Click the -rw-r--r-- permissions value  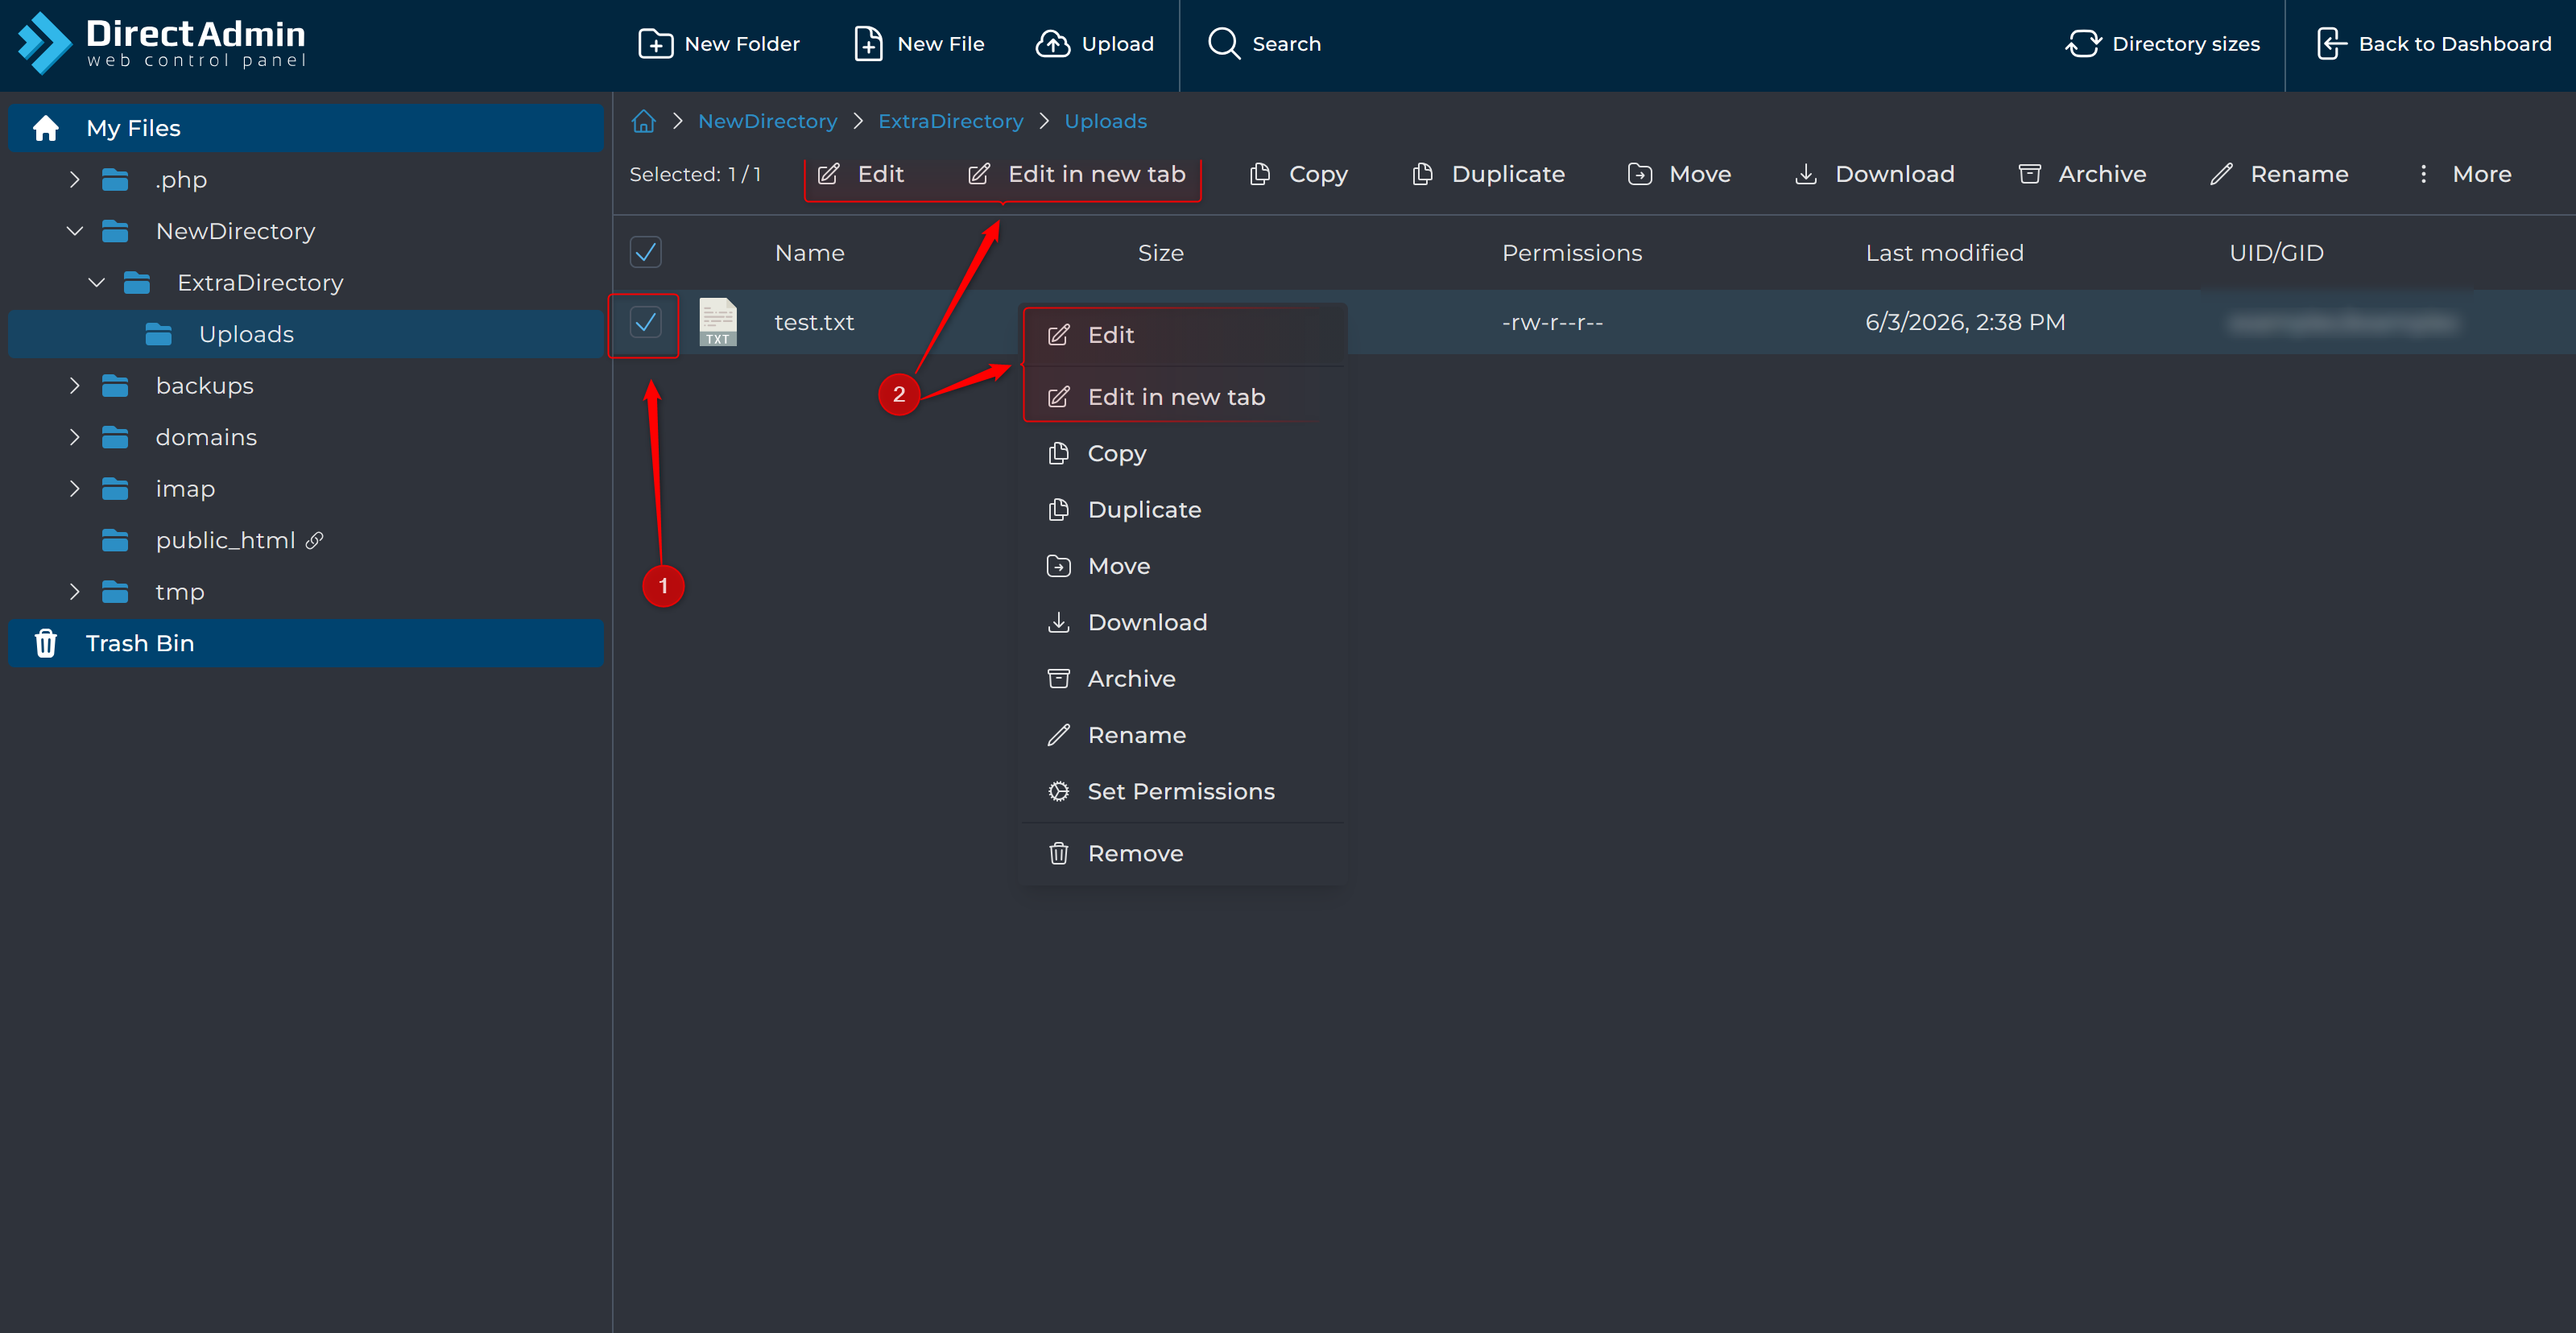(1552, 322)
